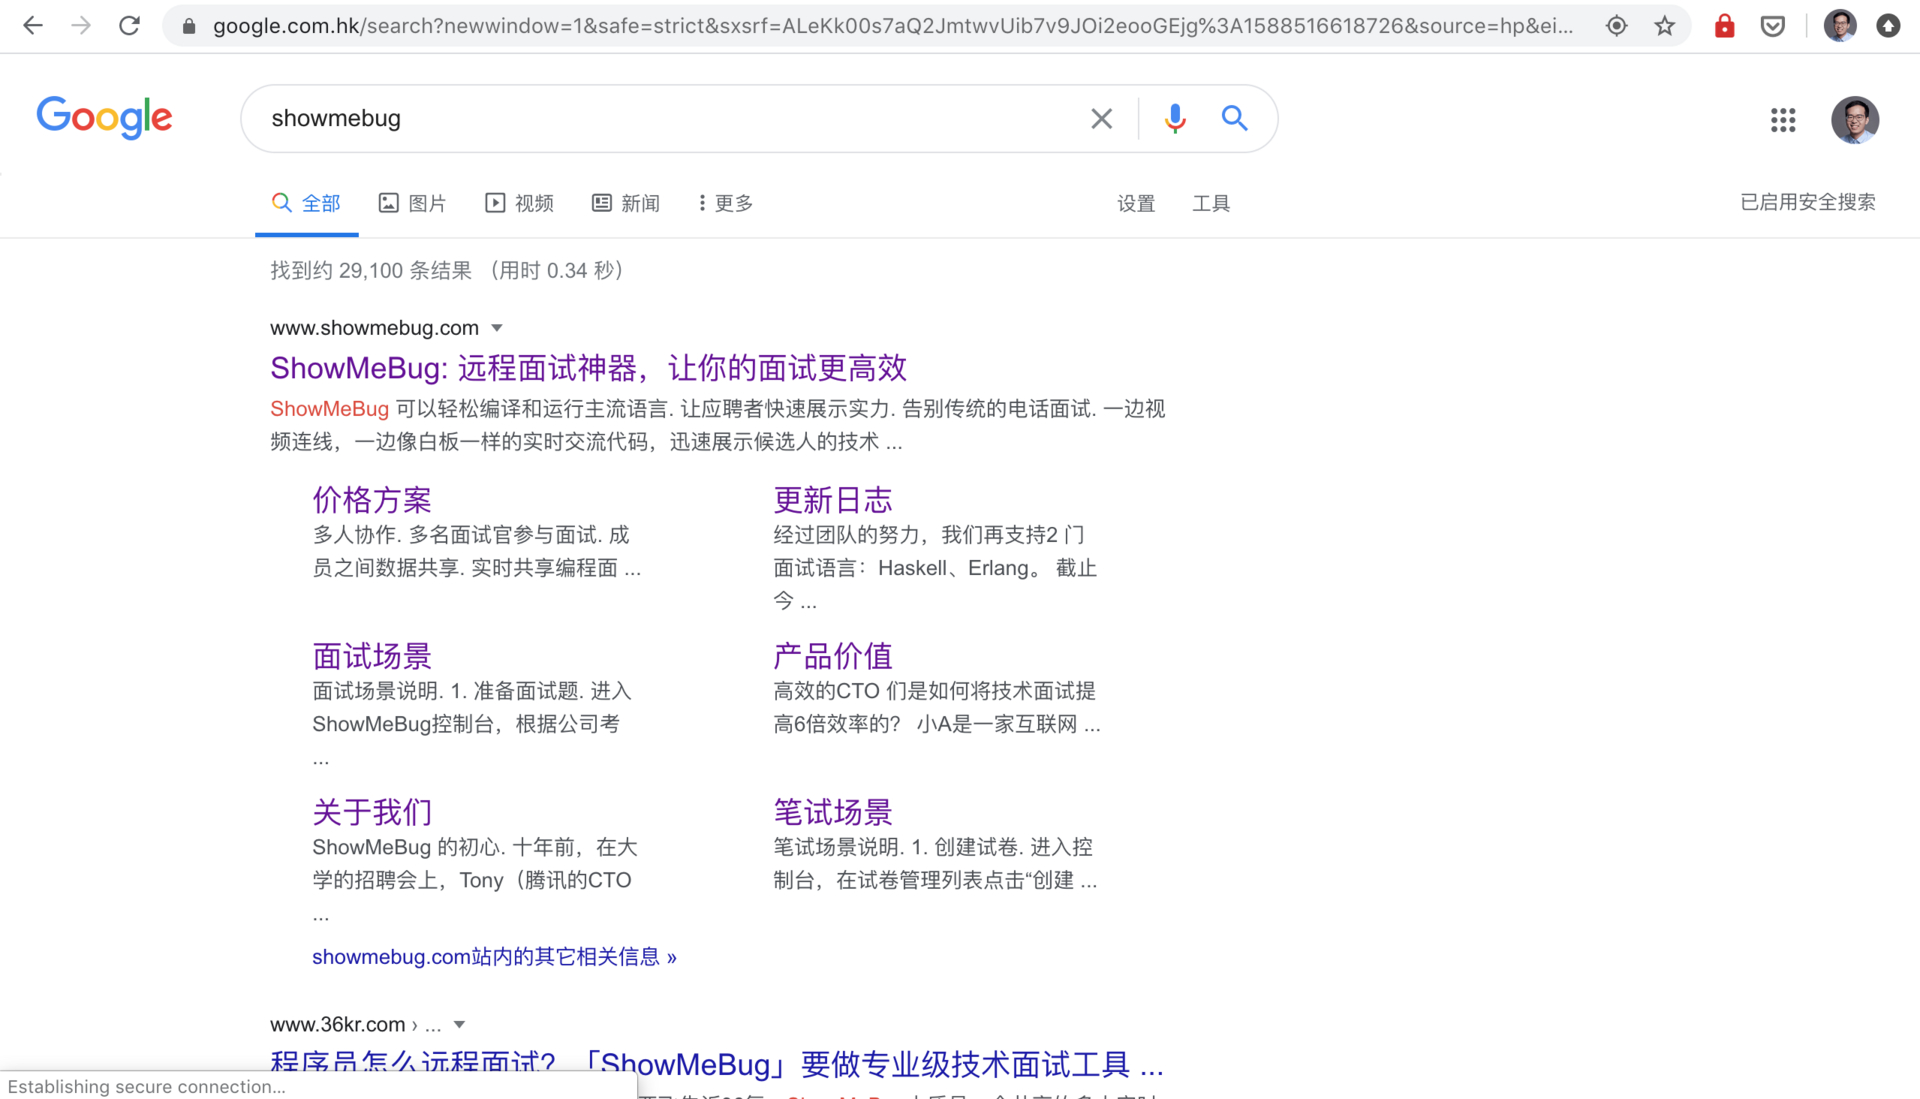Open the Pocket extension icon
This screenshot has width=1920, height=1099.
[1773, 26]
